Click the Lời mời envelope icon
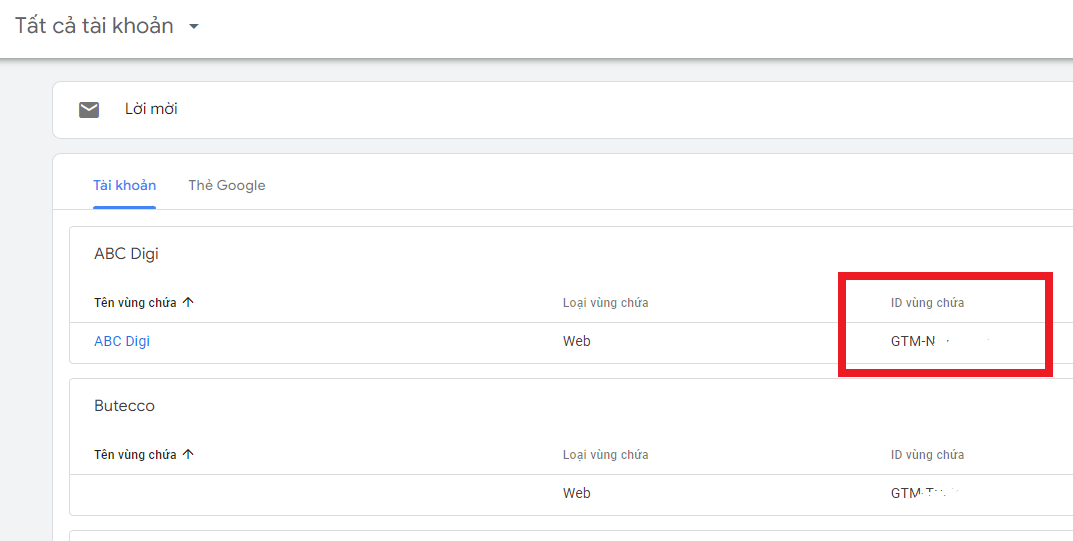 [89, 109]
